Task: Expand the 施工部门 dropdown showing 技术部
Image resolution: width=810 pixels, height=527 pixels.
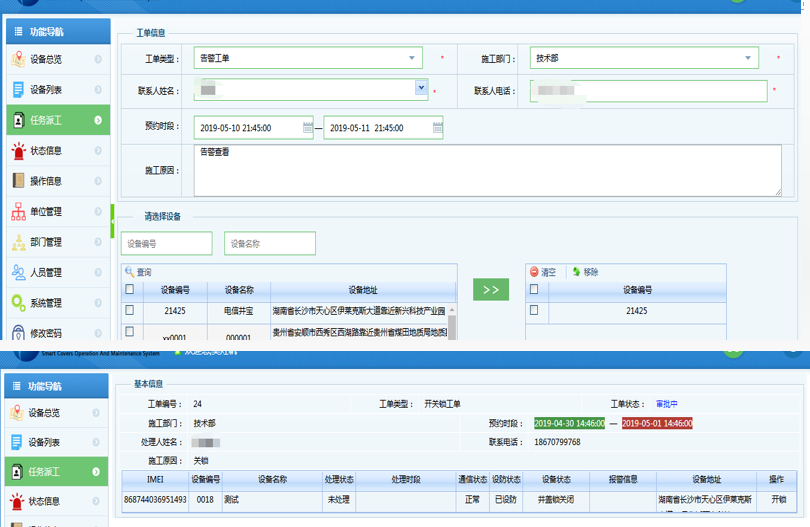Action: (748, 59)
